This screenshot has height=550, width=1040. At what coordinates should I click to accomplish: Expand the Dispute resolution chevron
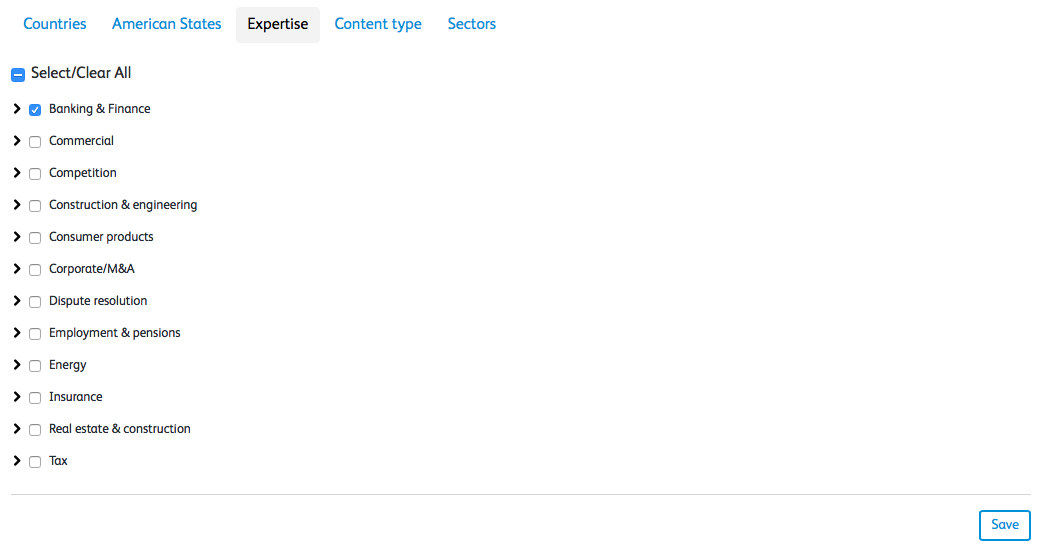tap(17, 301)
